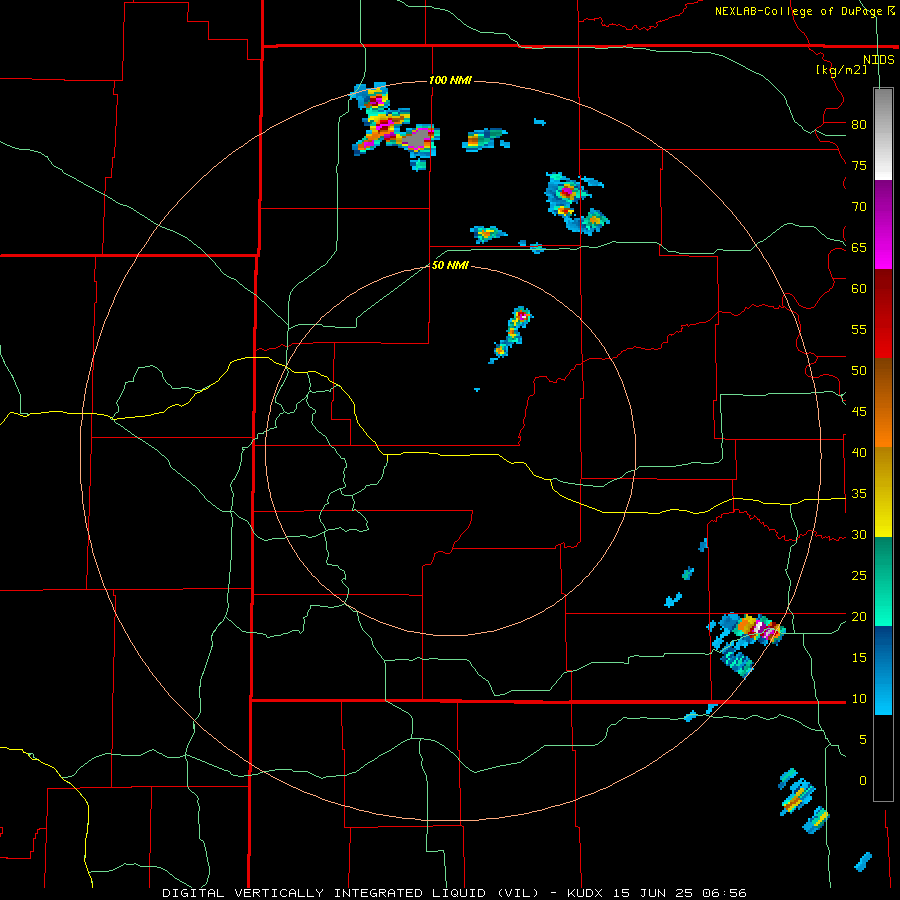Select the '0' value on the color scale

pyautogui.click(x=863, y=781)
